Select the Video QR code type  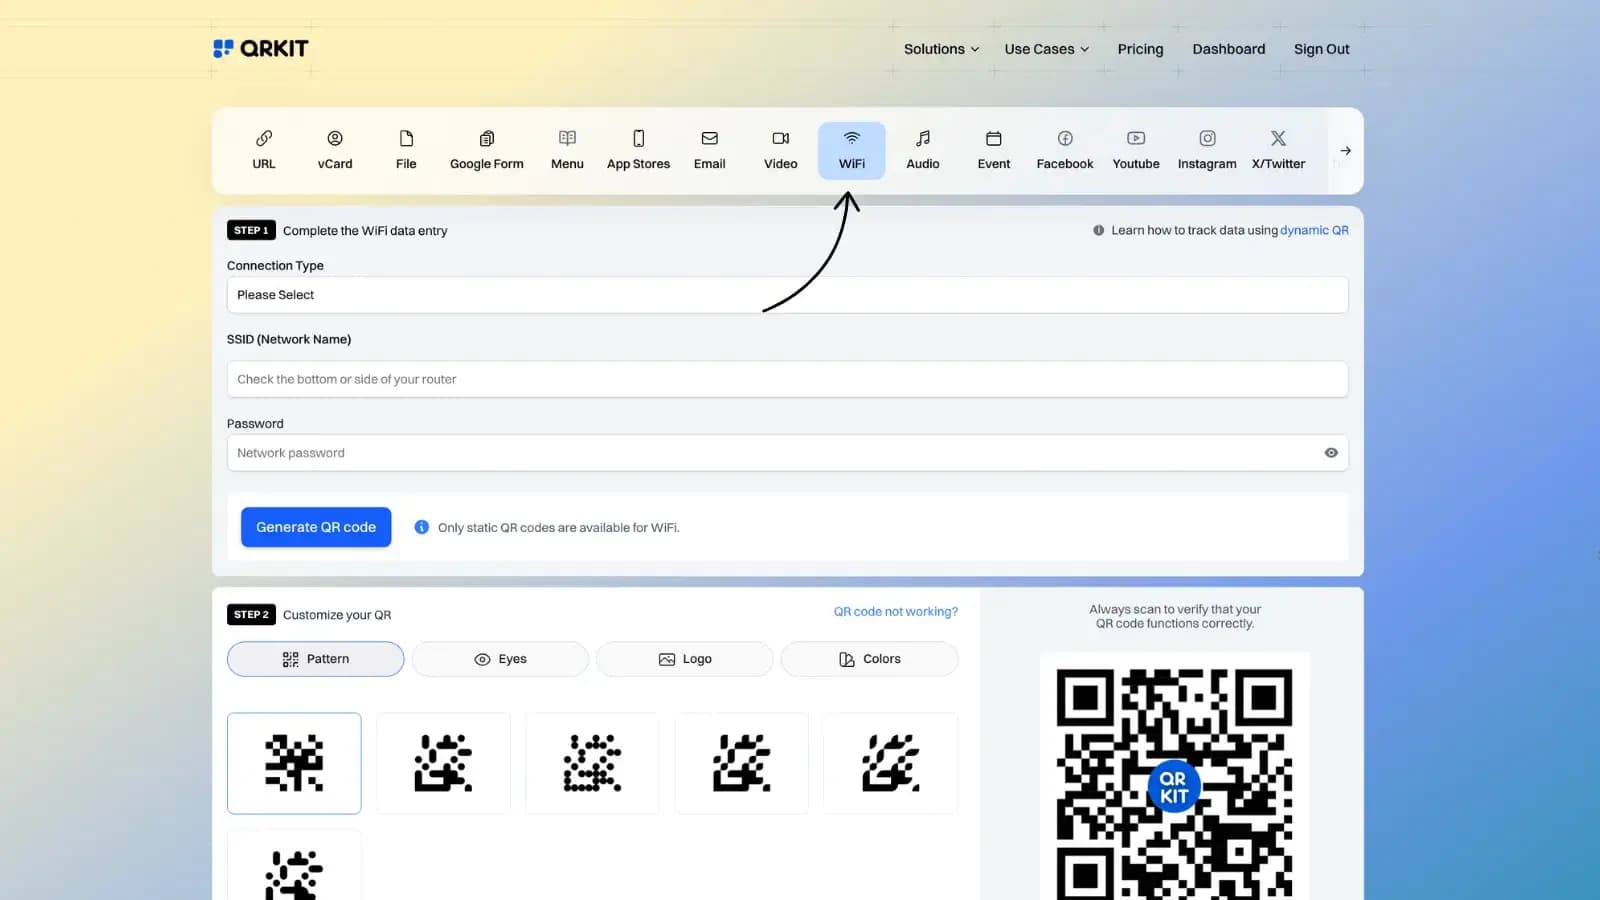[780, 150]
